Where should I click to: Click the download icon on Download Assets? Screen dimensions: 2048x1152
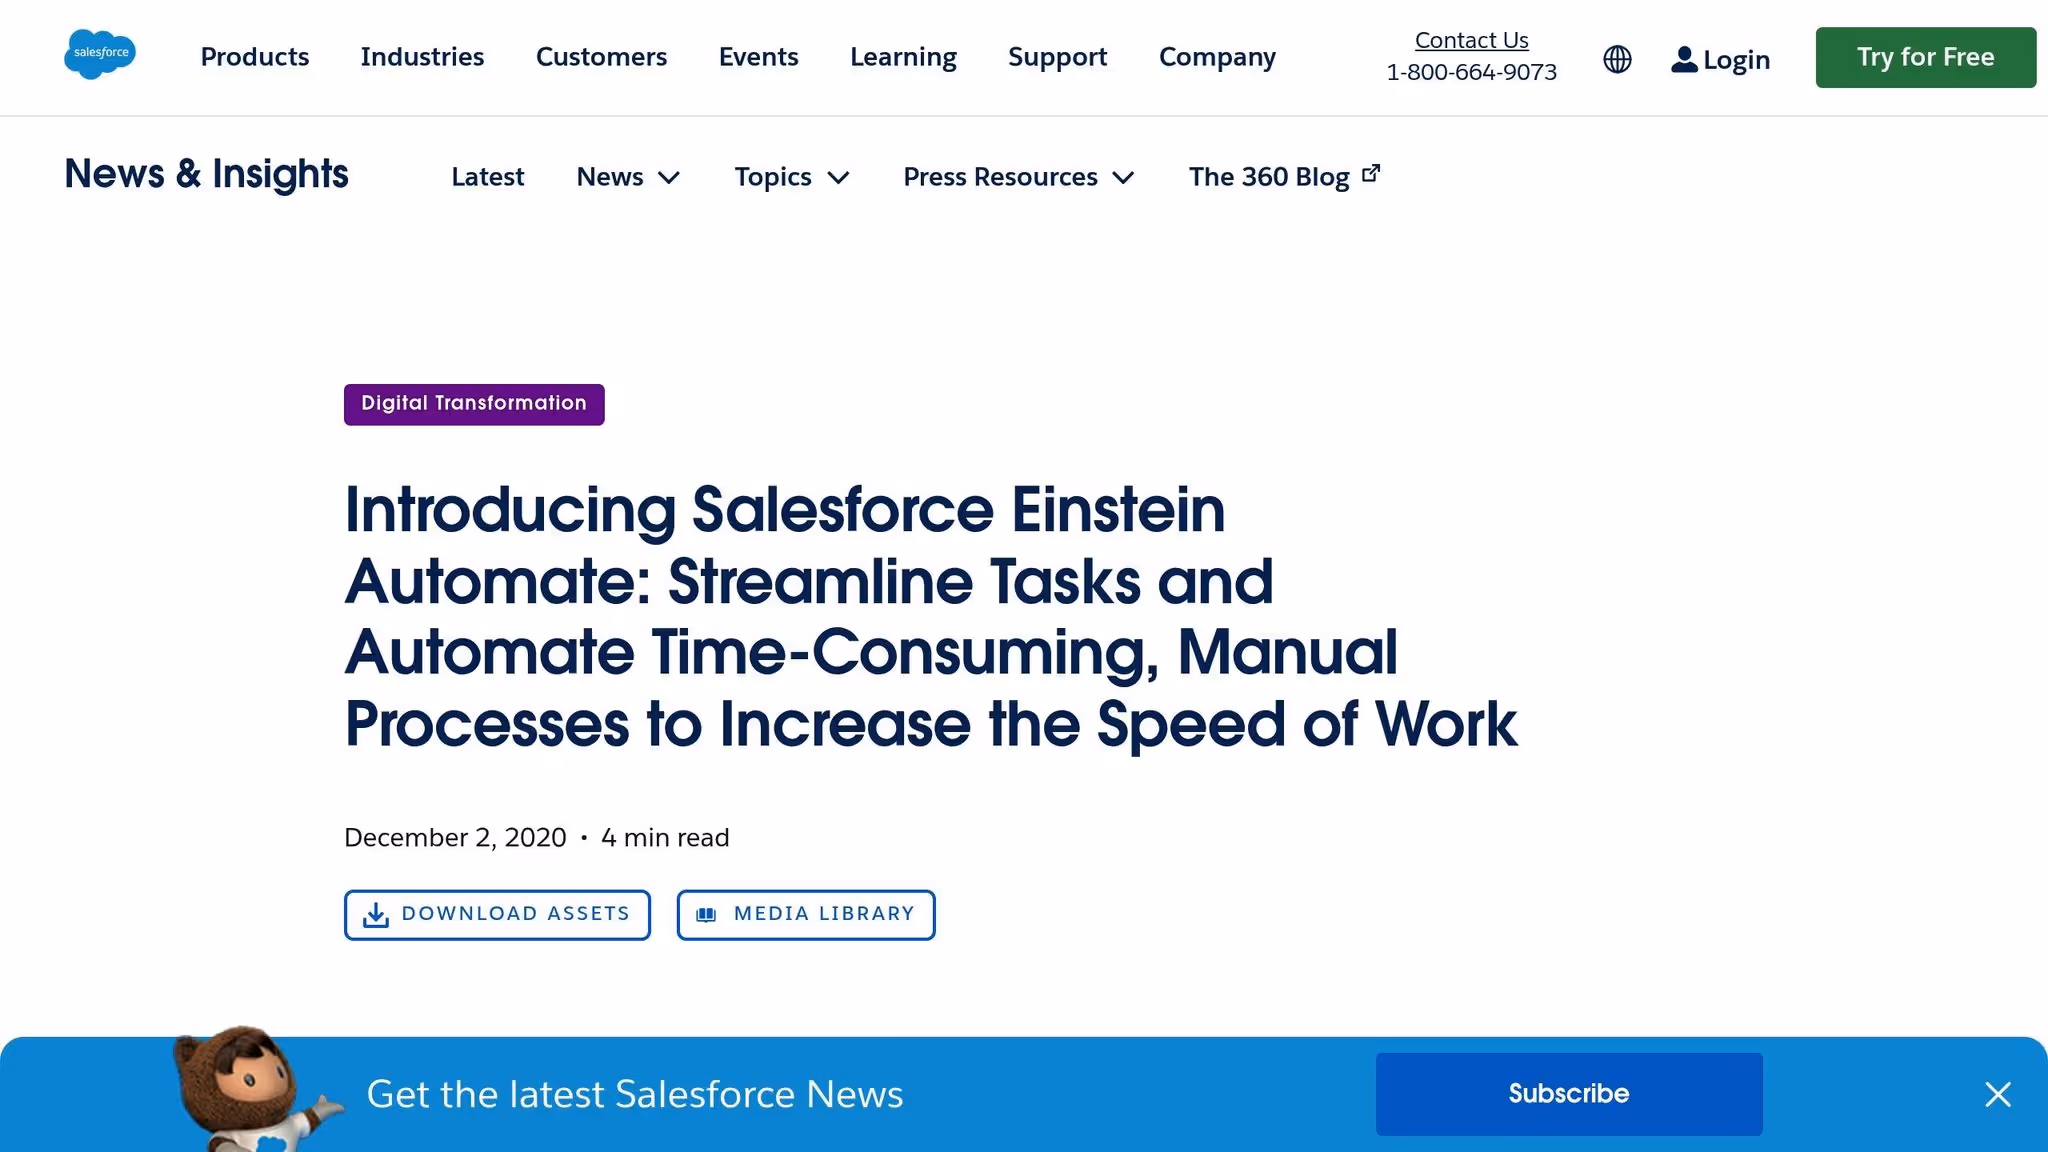click(377, 914)
